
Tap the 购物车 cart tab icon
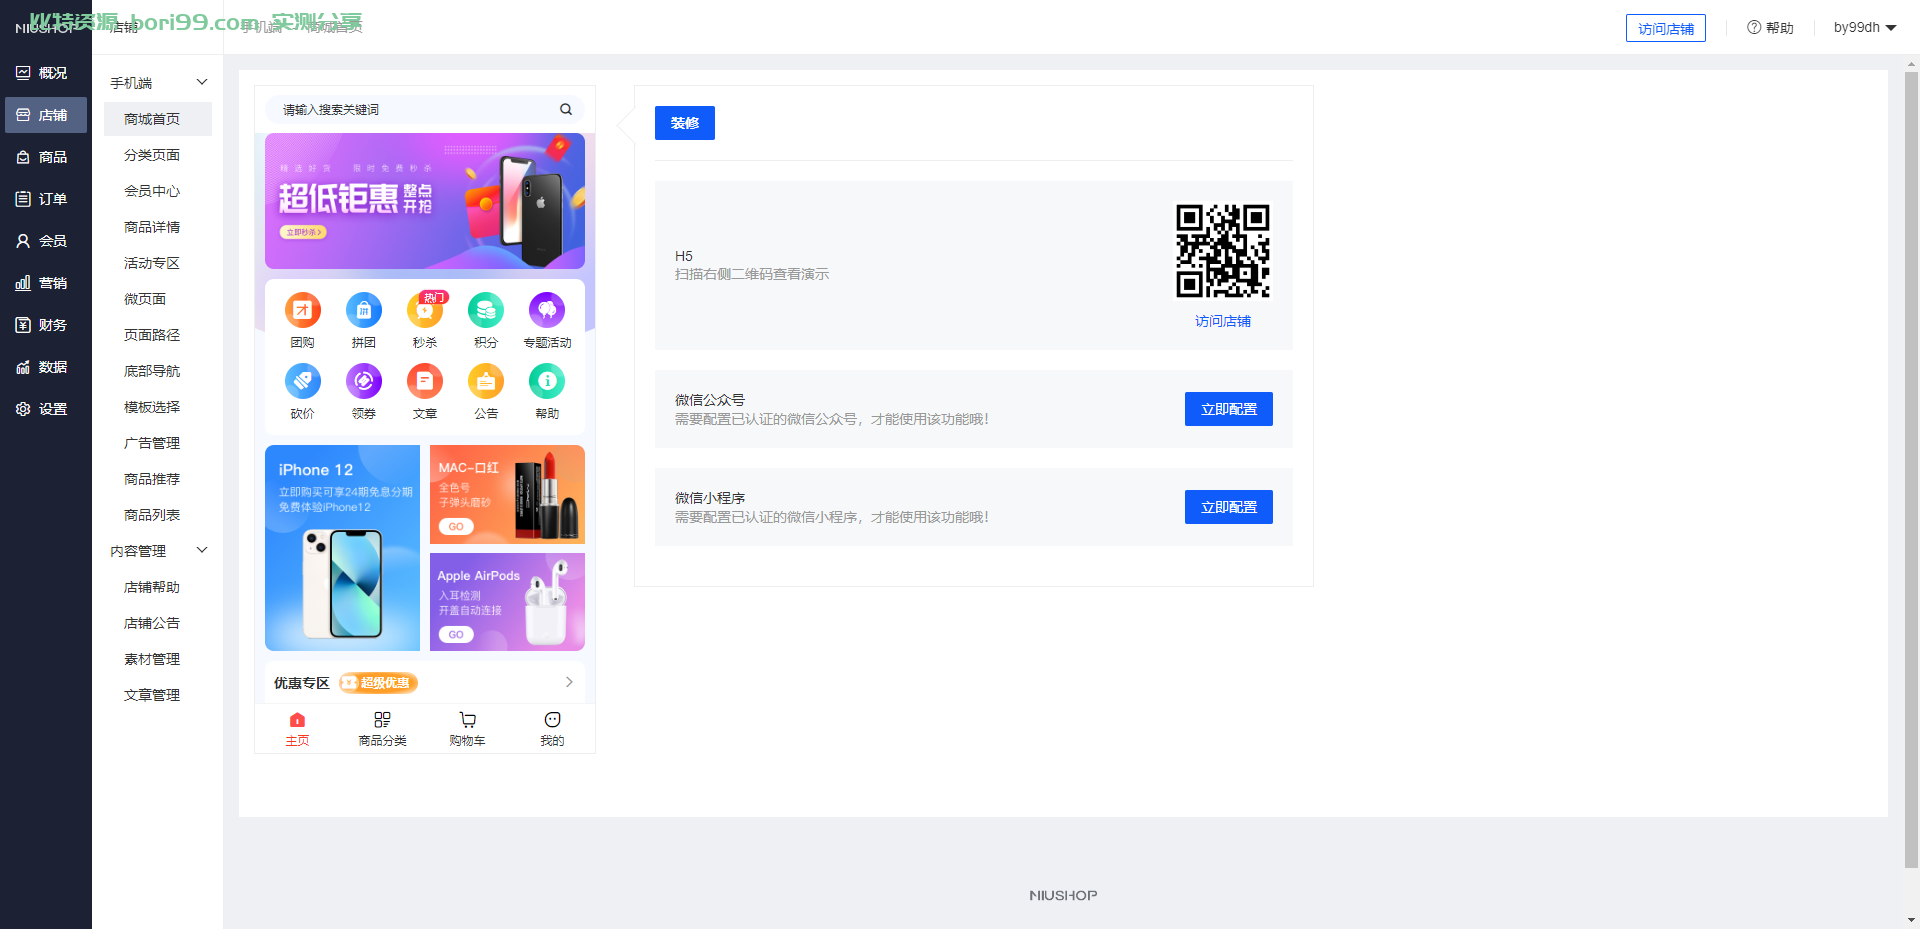point(467,720)
